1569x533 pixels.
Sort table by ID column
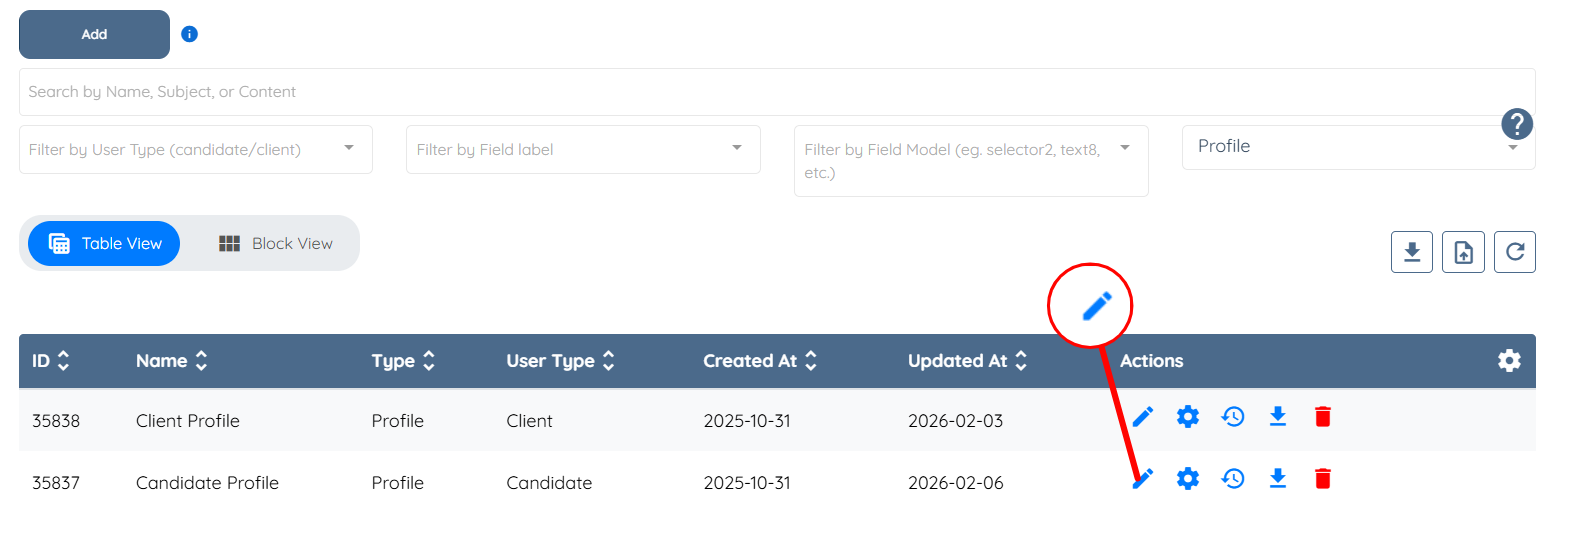(50, 361)
